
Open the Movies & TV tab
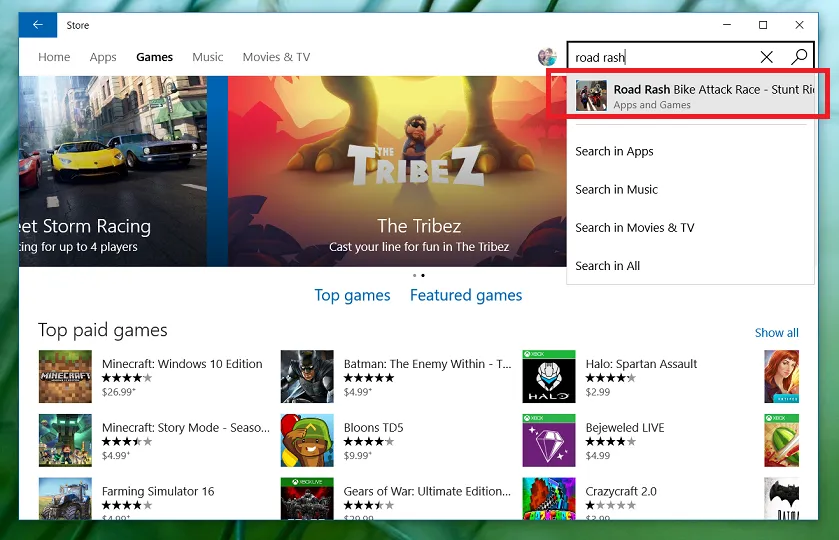[276, 57]
